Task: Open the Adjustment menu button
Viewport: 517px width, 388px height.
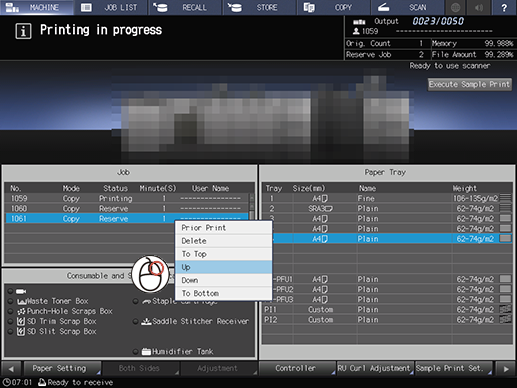Action: [x=219, y=368]
